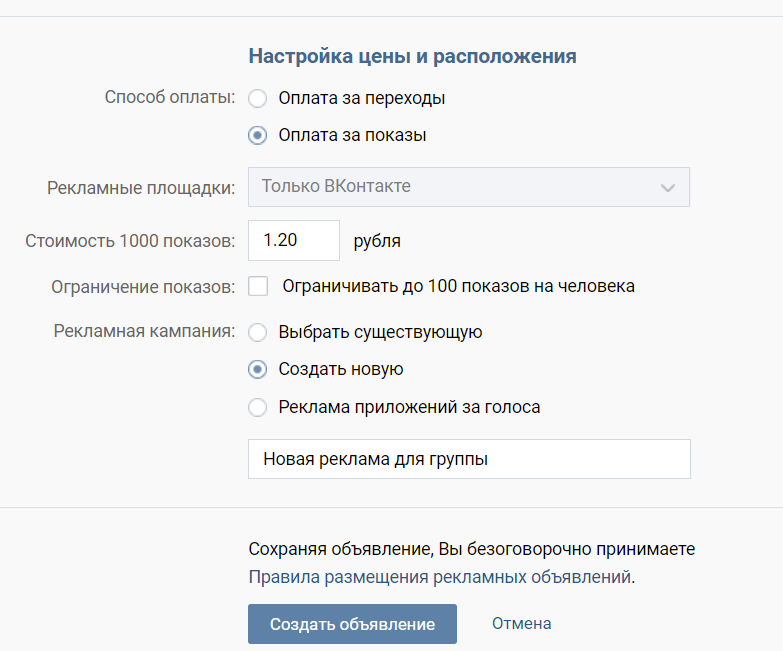Click the Реклама приложений за голоса label text
This screenshot has height=651, width=783.
(x=409, y=407)
